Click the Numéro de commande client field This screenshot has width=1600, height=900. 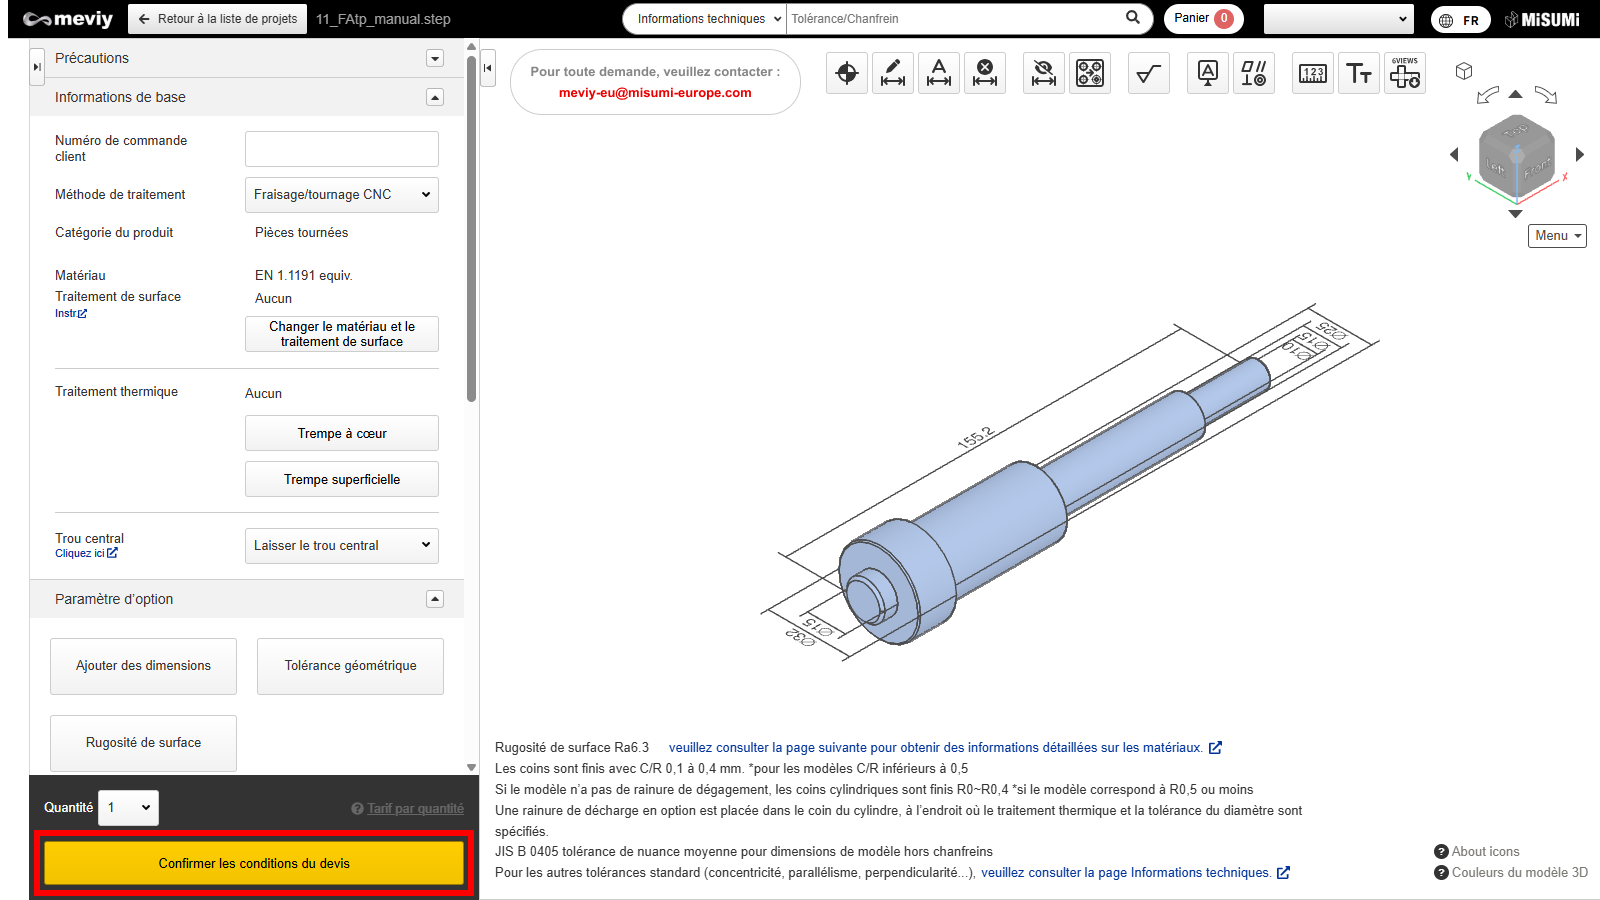tap(341, 149)
